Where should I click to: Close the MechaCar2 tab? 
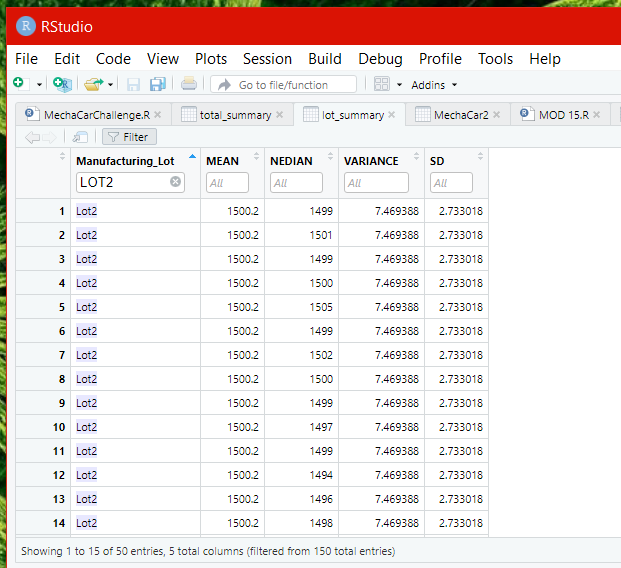pos(497,115)
